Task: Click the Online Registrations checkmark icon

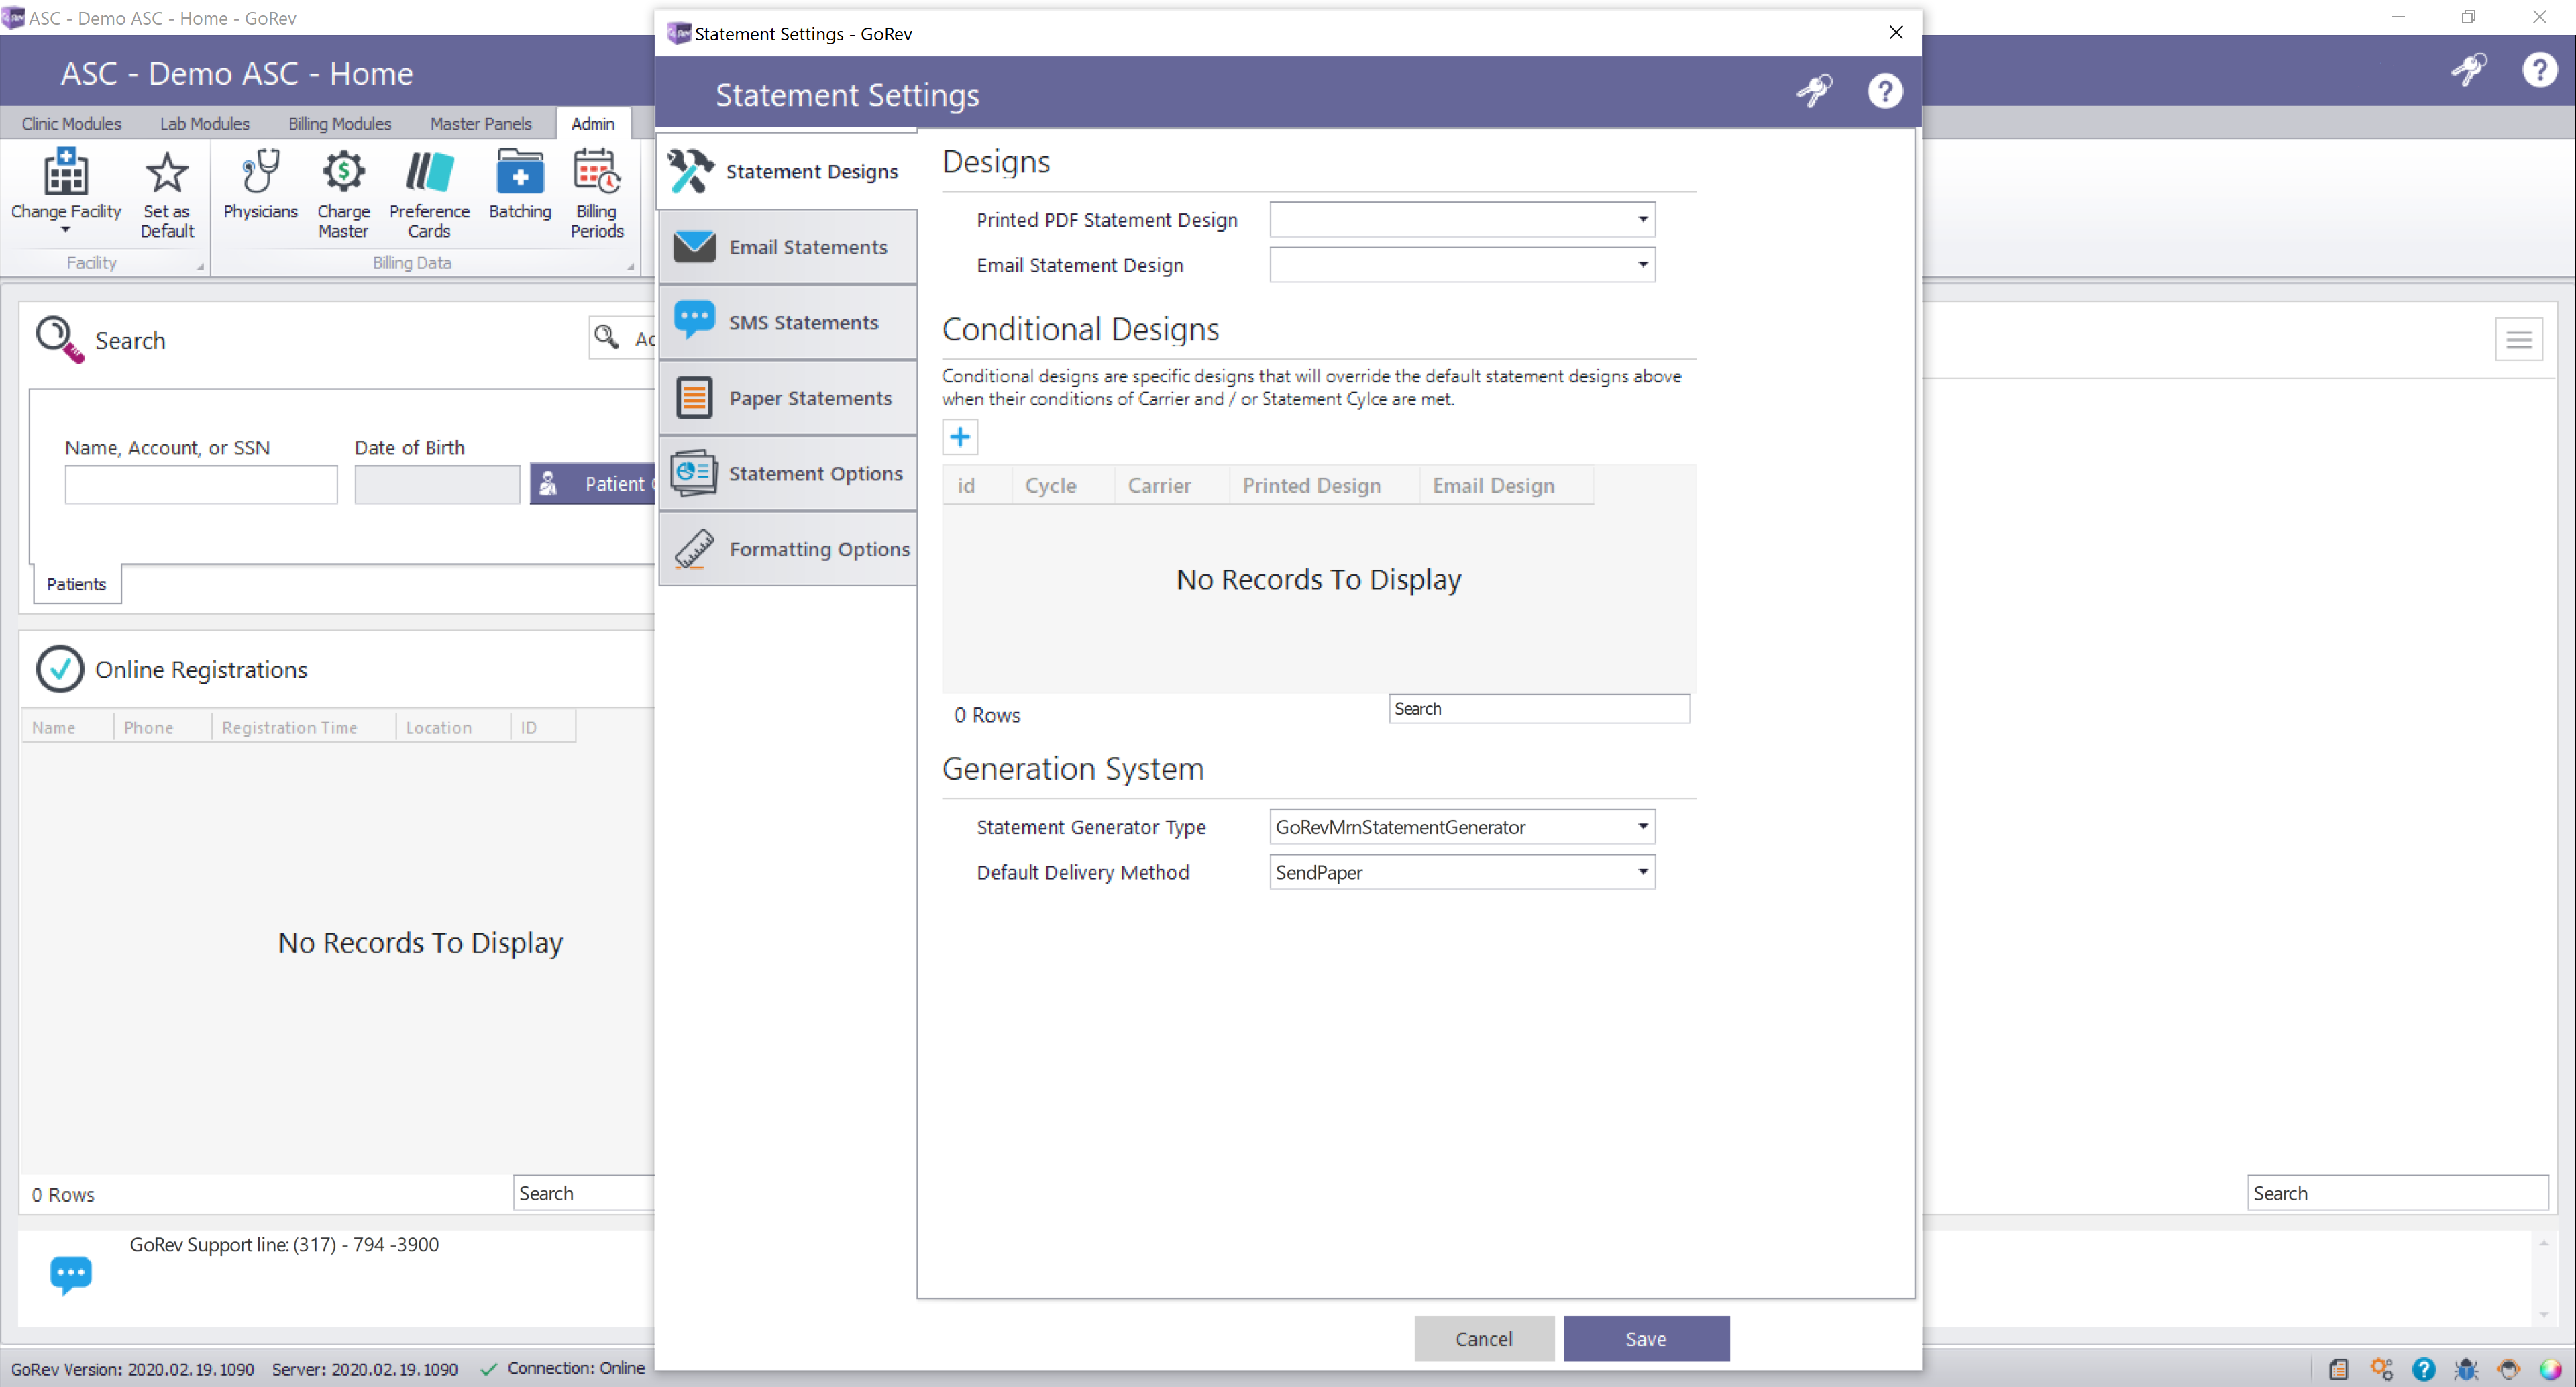Action: coord(59,669)
